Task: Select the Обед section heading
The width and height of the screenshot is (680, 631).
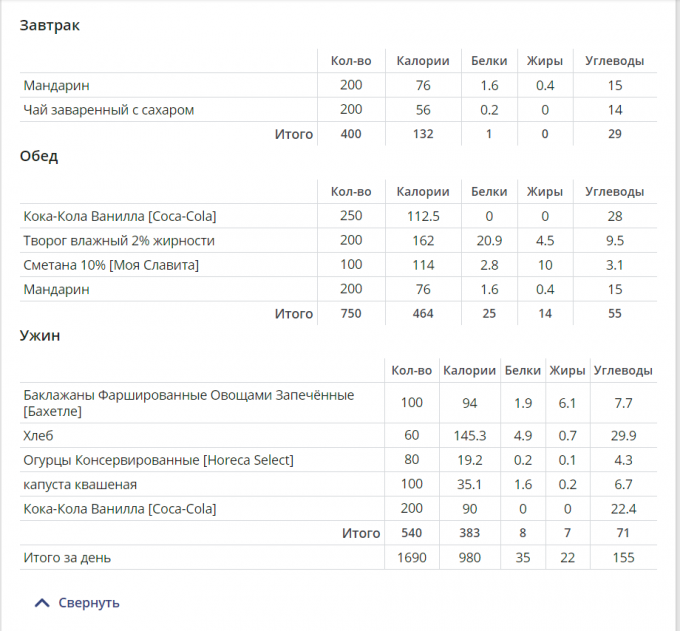Action: [39, 156]
